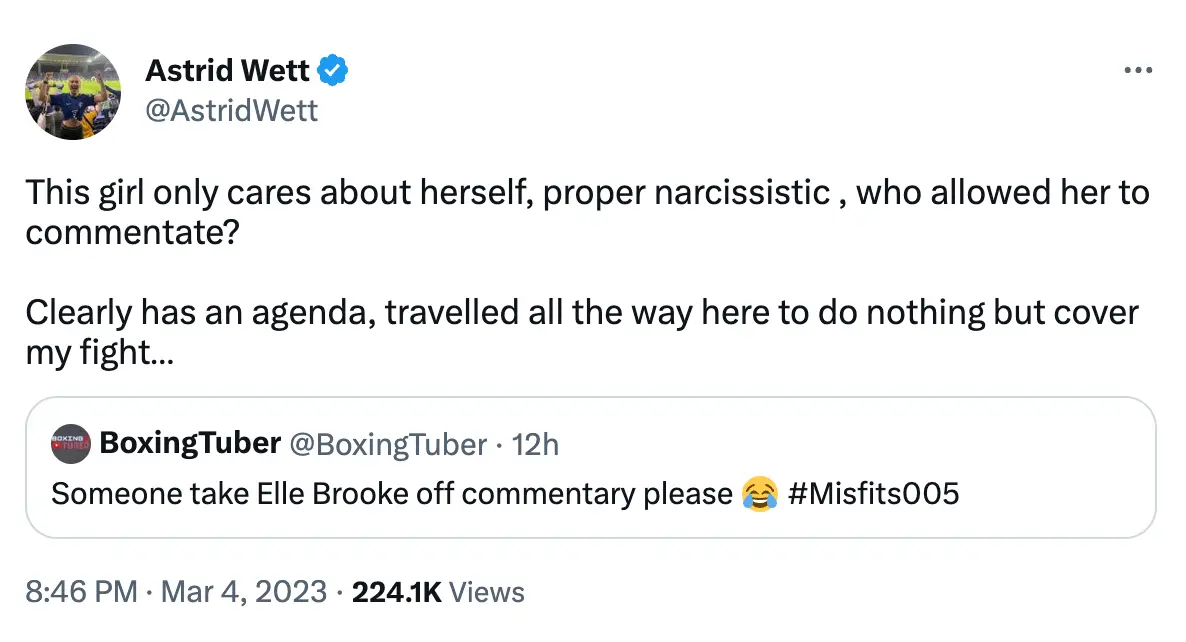1186x642 pixels.
Task: Click the laughing-crying emoji
Action: coord(760,493)
